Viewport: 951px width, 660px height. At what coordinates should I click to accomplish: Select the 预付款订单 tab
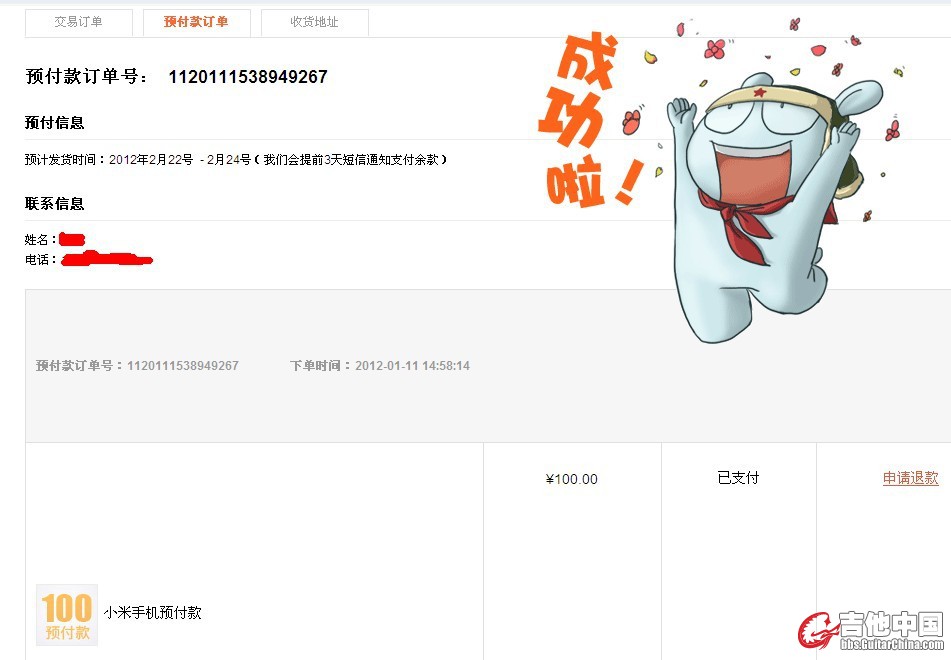pyautogui.click(x=197, y=22)
